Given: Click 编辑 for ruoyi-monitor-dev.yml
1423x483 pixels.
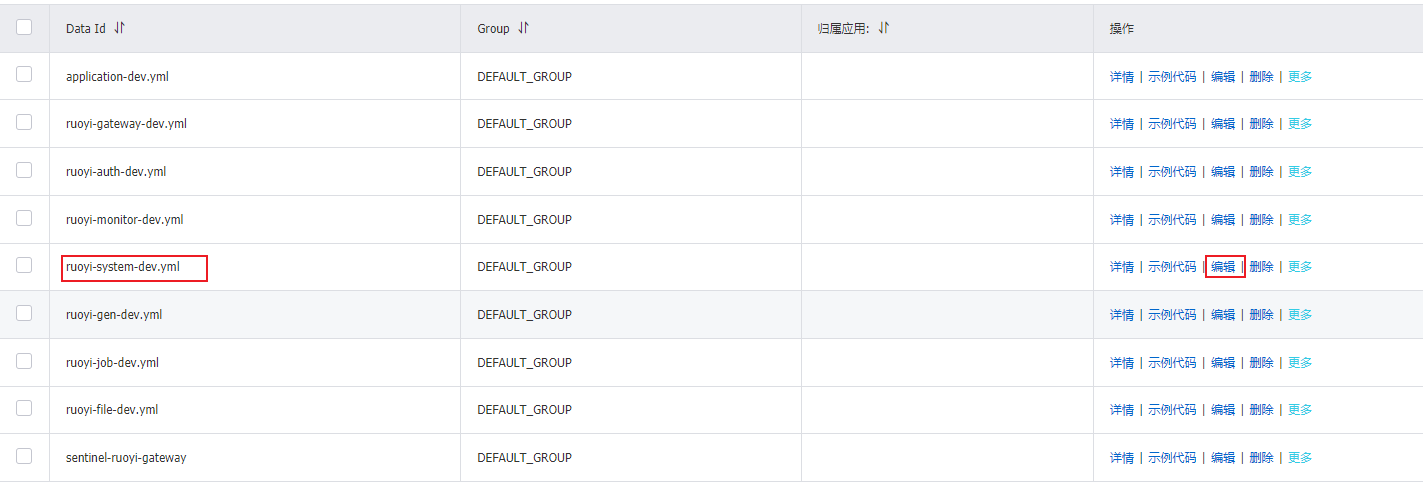Looking at the screenshot, I should [x=1223, y=220].
